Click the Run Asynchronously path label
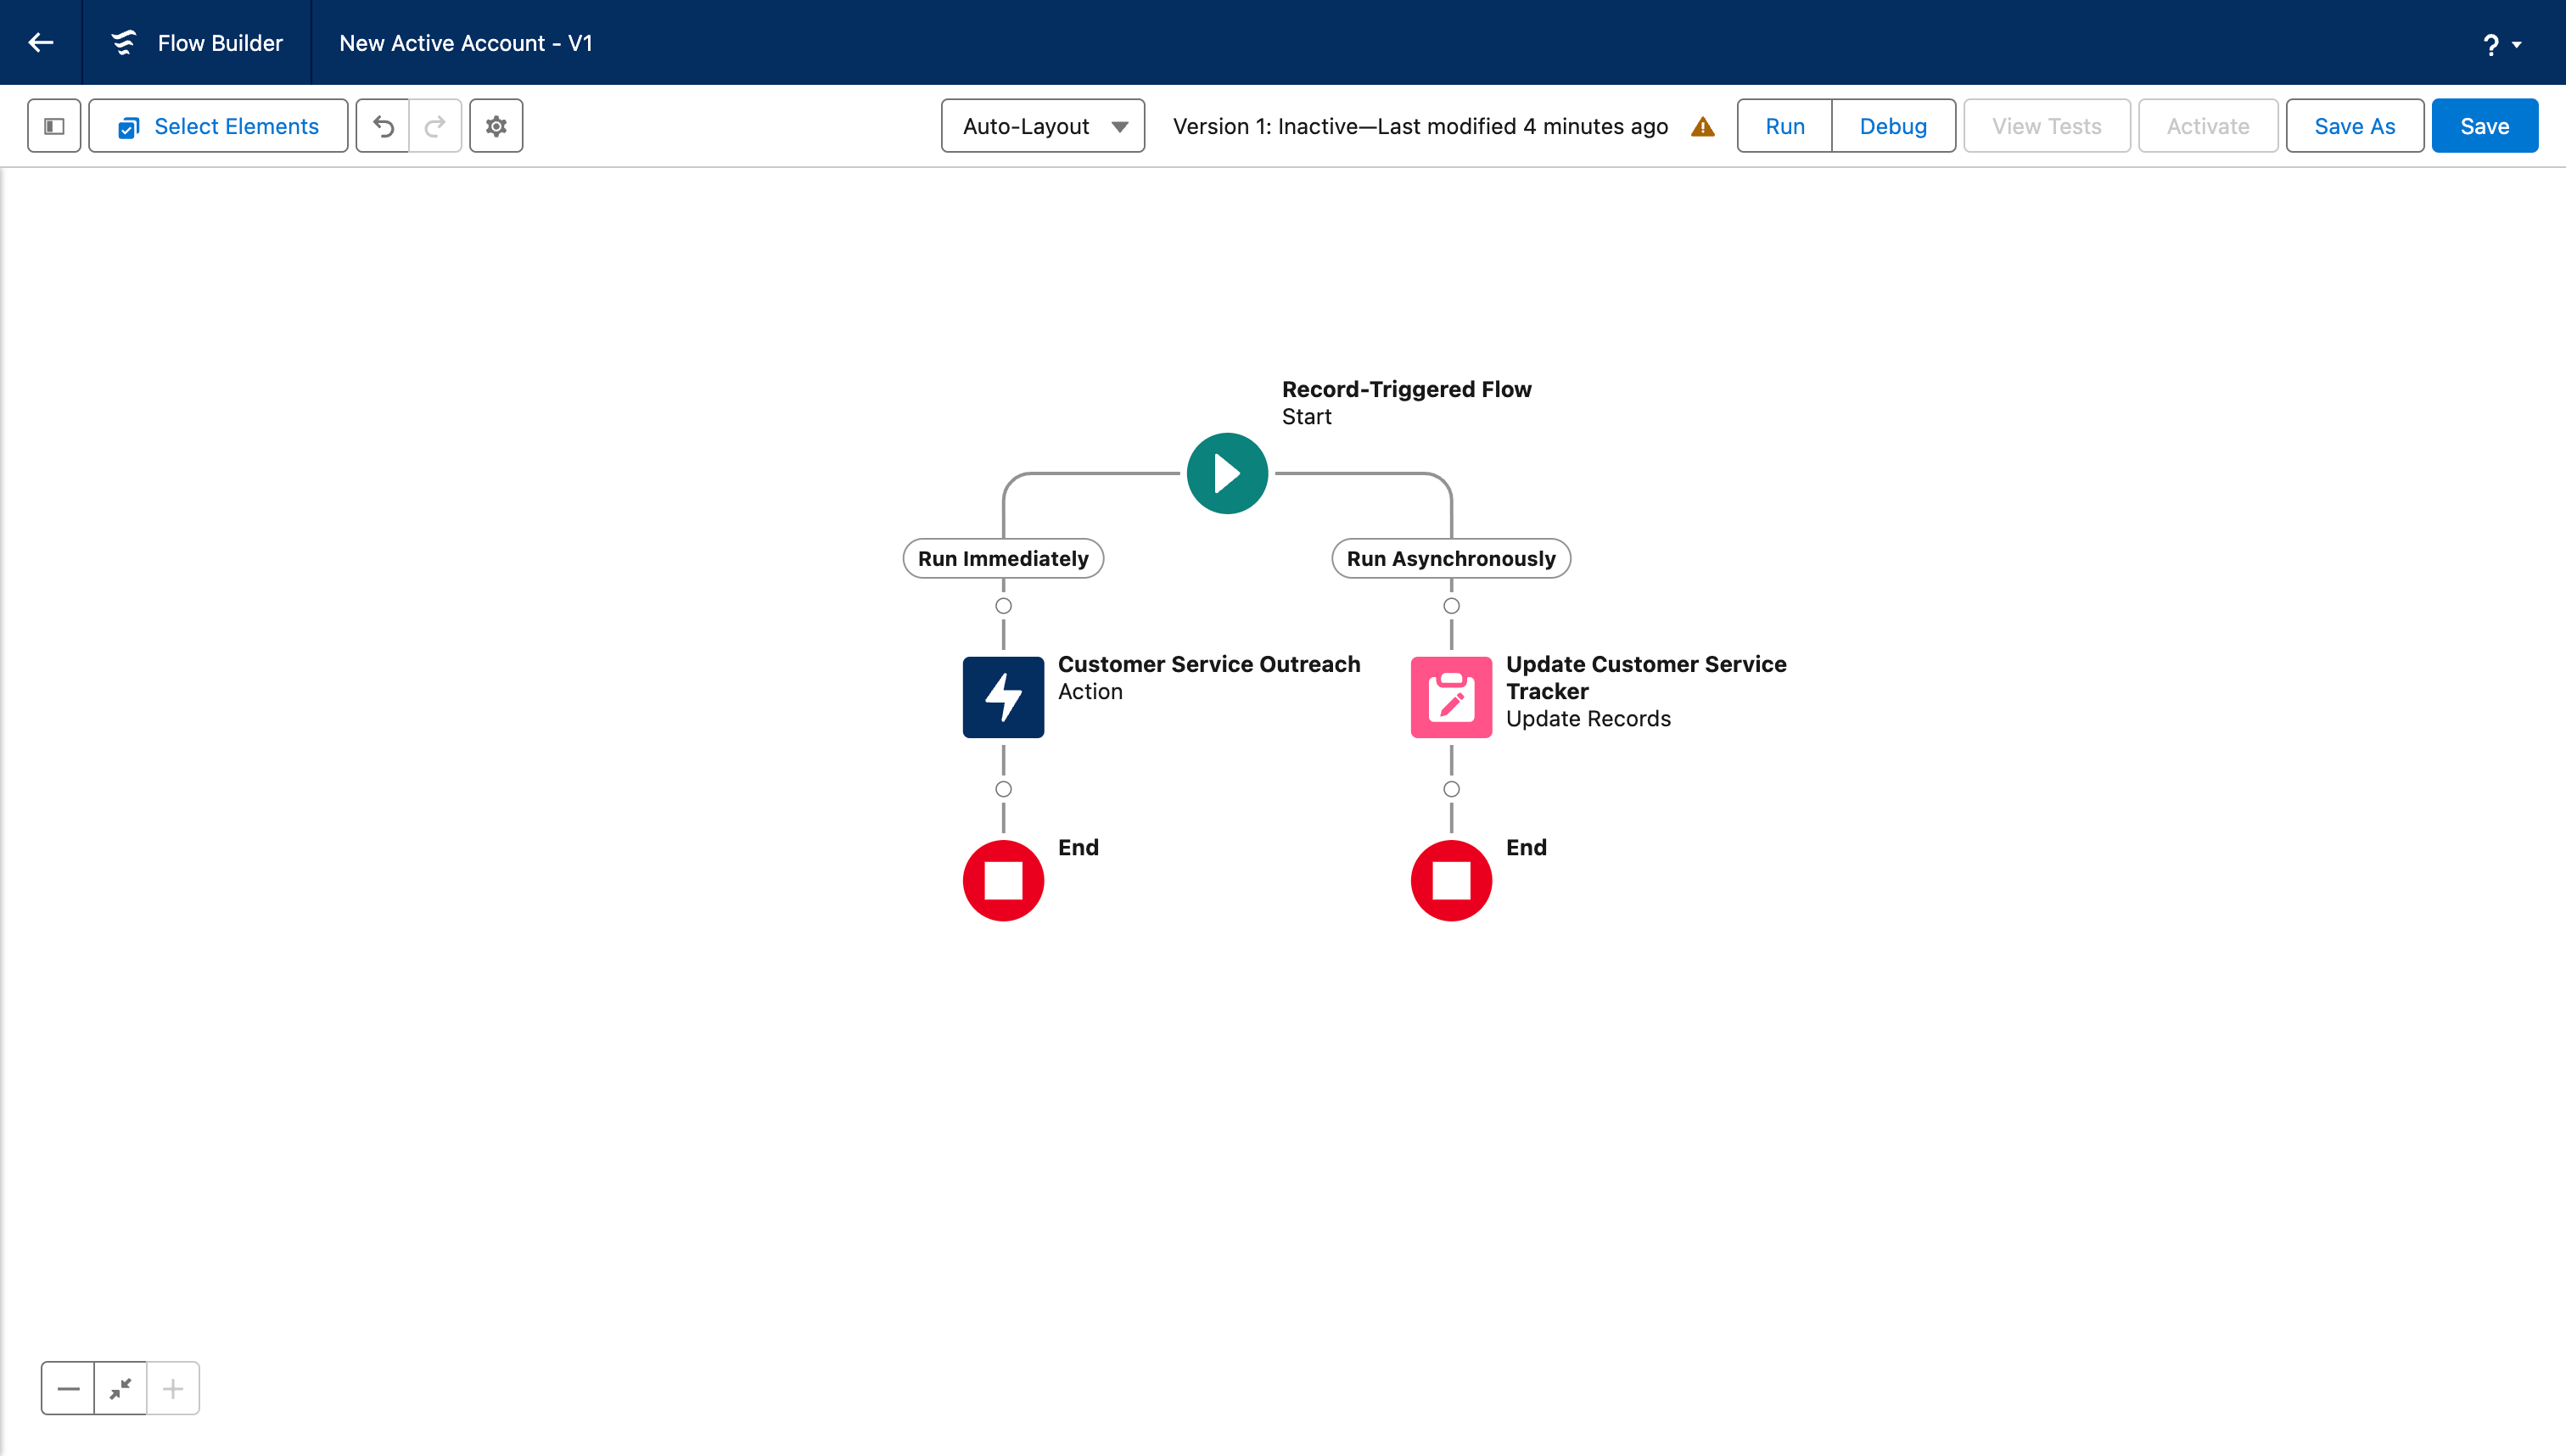Image resolution: width=2566 pixels, height=1456 pixels. coord(1450,558)
